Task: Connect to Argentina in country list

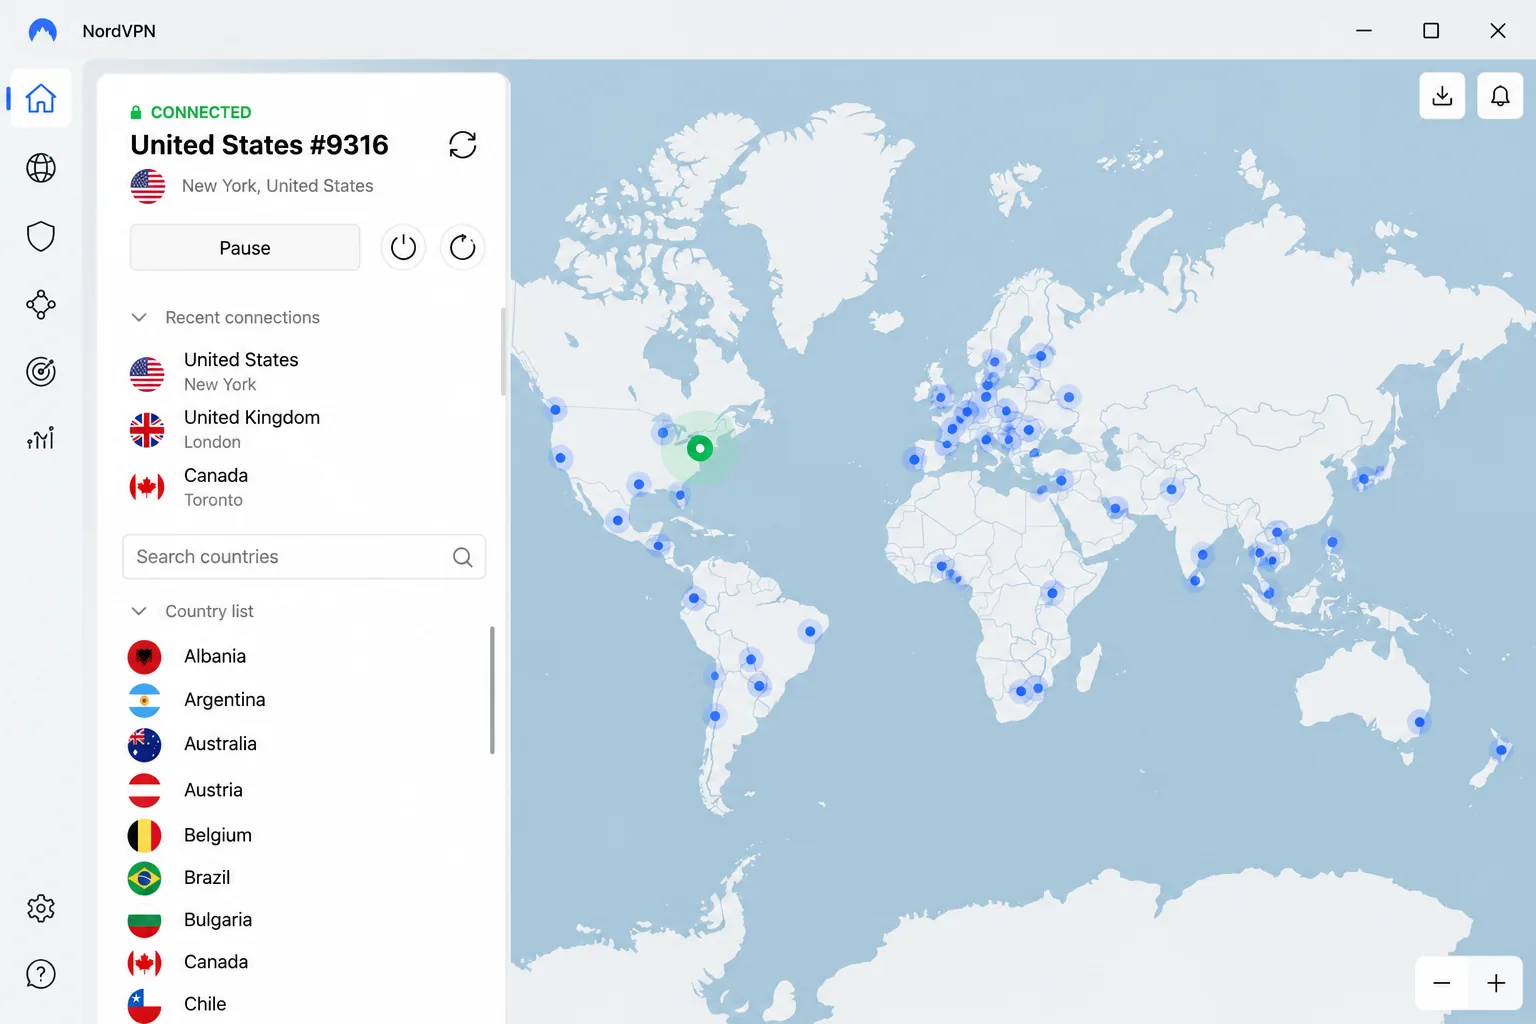Action: pos(305,700)
